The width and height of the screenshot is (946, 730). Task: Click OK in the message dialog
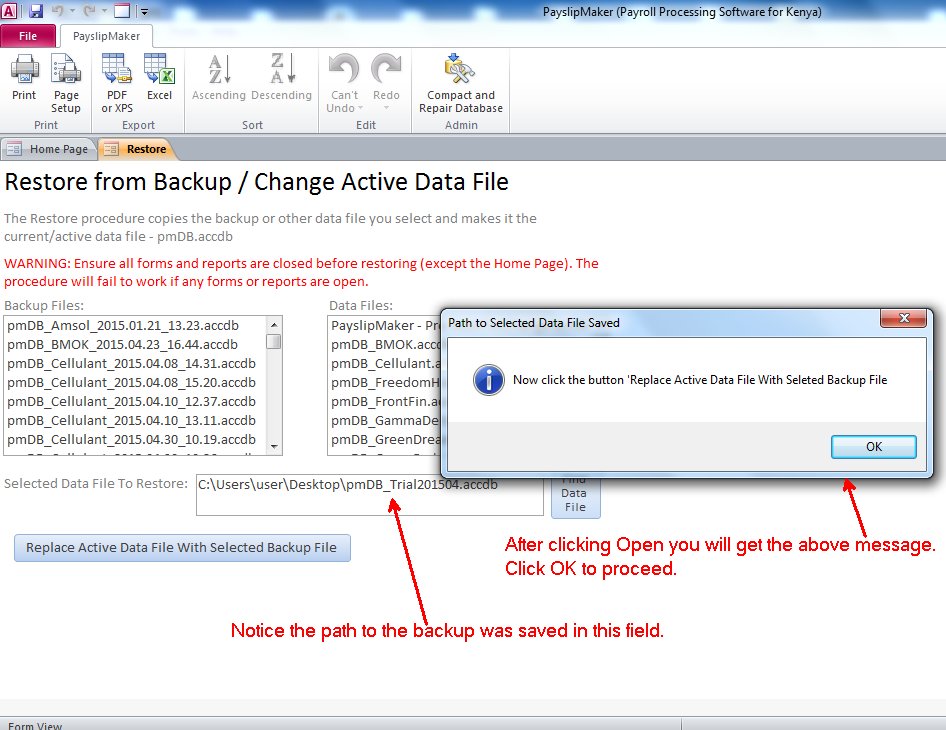[x=874, y=446]
